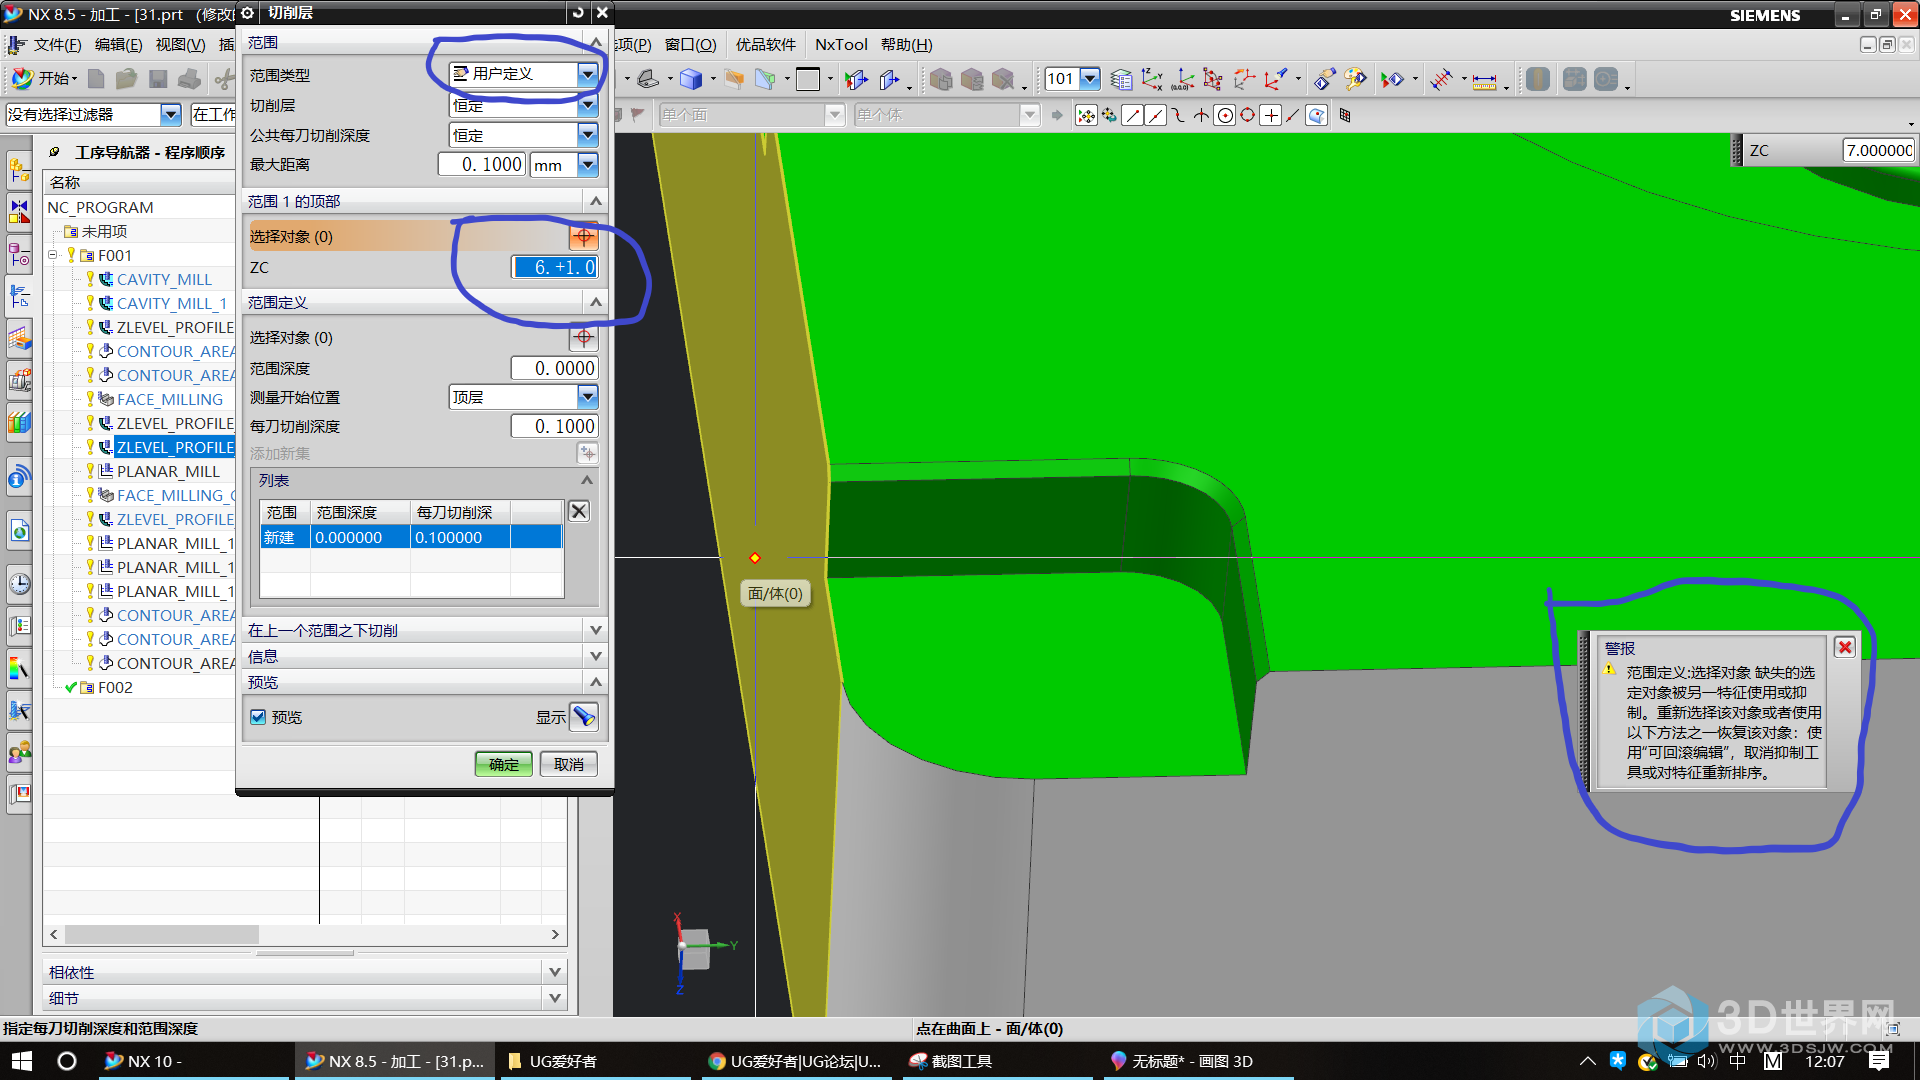The height and width of the screenshot is (1080, 1920).
Task: Click the WCS axis with blue pencil icon
Action: click(1275, 79)
